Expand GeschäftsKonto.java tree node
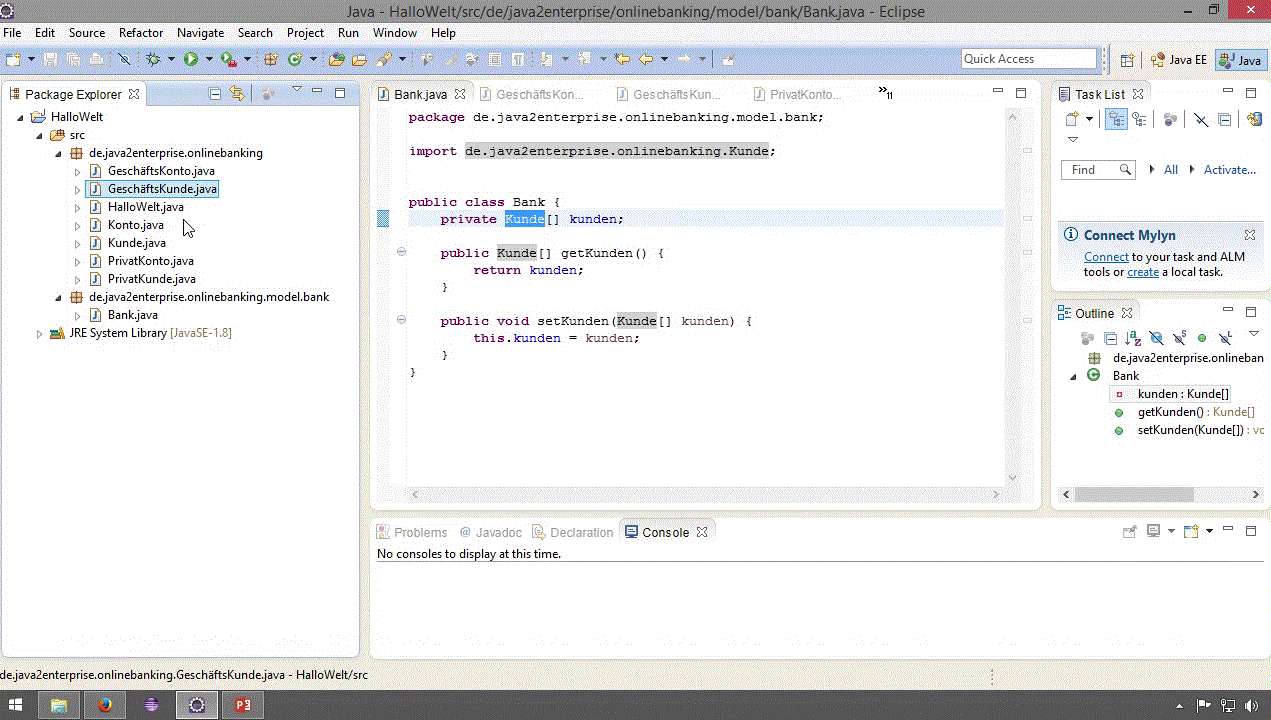Viewport: 1271px width, 720px height. coord(77,171)
